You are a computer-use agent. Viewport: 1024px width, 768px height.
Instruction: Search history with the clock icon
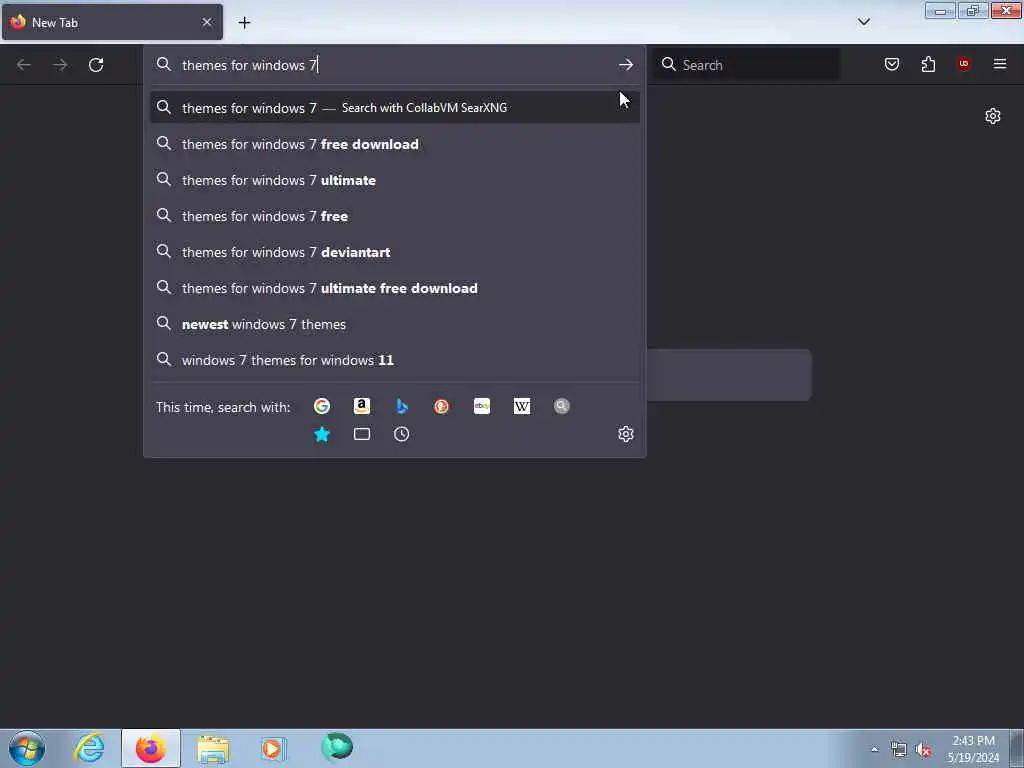(x=402, y=434)
